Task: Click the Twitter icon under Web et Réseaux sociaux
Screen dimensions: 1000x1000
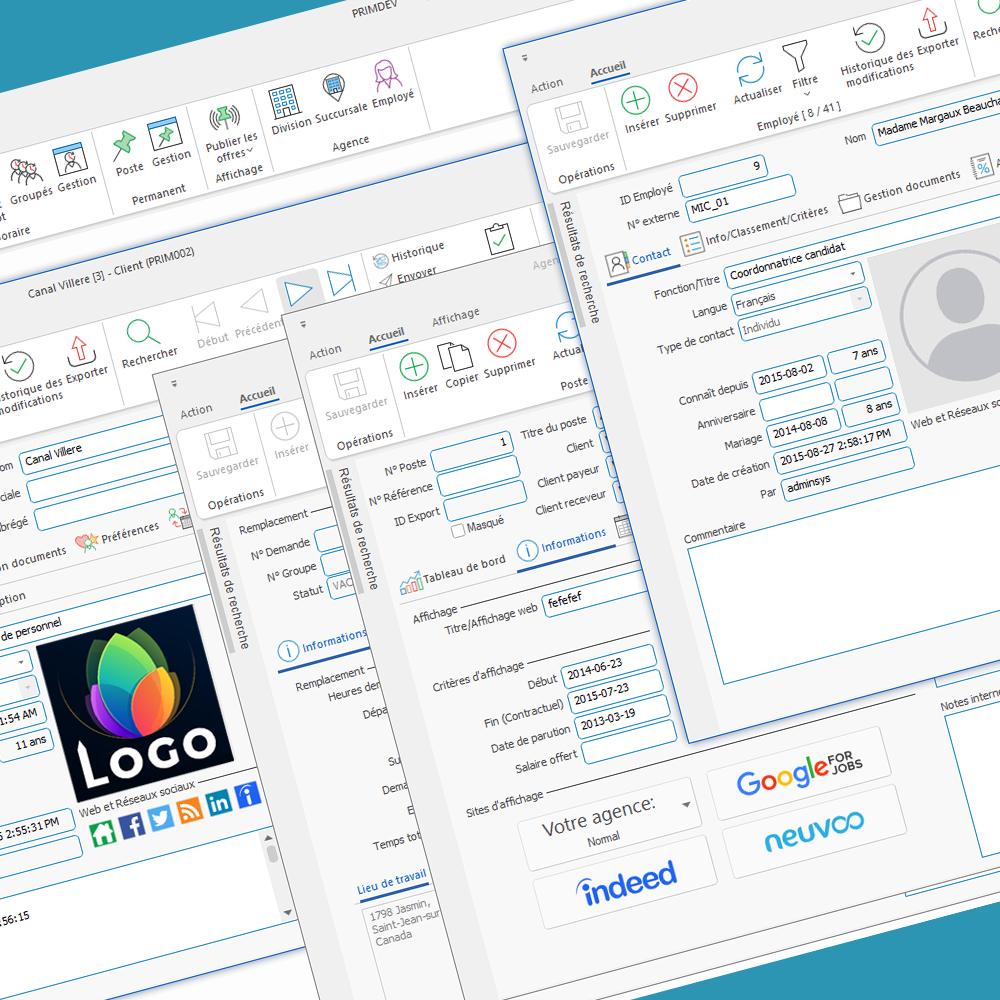Action: (161, 818)
